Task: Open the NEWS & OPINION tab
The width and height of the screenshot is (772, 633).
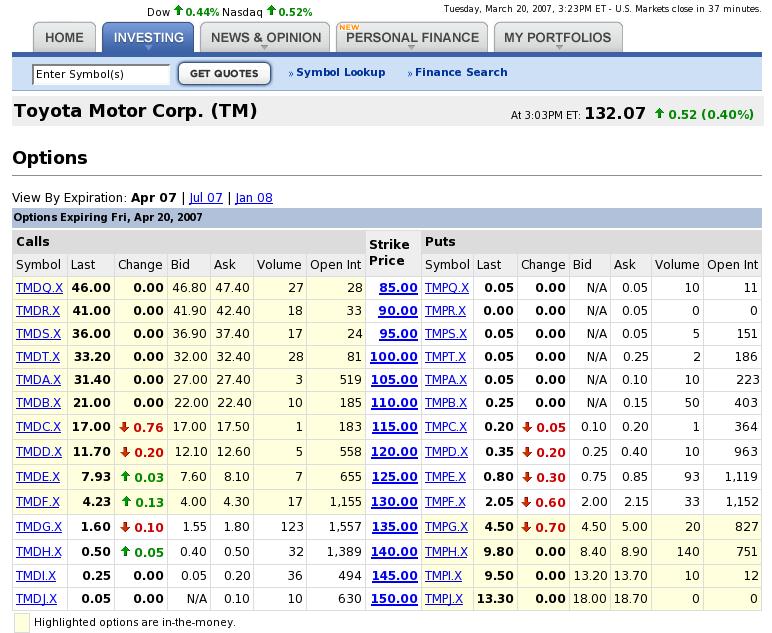Action: pyautogui.click(x=265, y=37)
